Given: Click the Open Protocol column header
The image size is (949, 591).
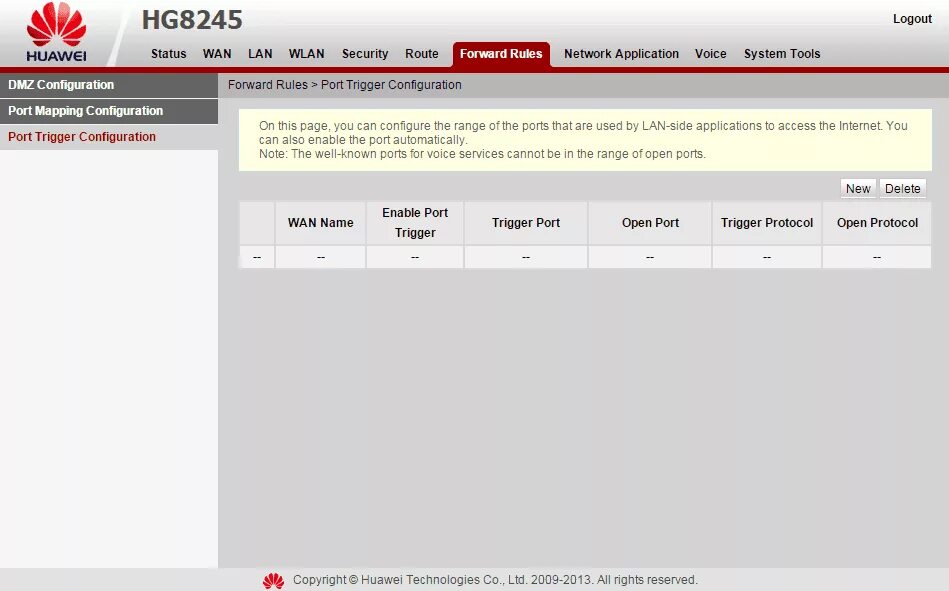Looking at the screenshot, I should coord(877,223).
